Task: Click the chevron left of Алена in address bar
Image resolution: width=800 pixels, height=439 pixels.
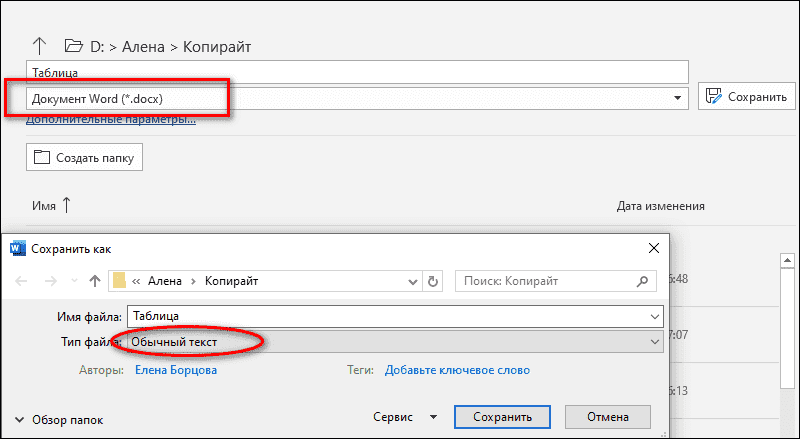Action: click(136, 281)
